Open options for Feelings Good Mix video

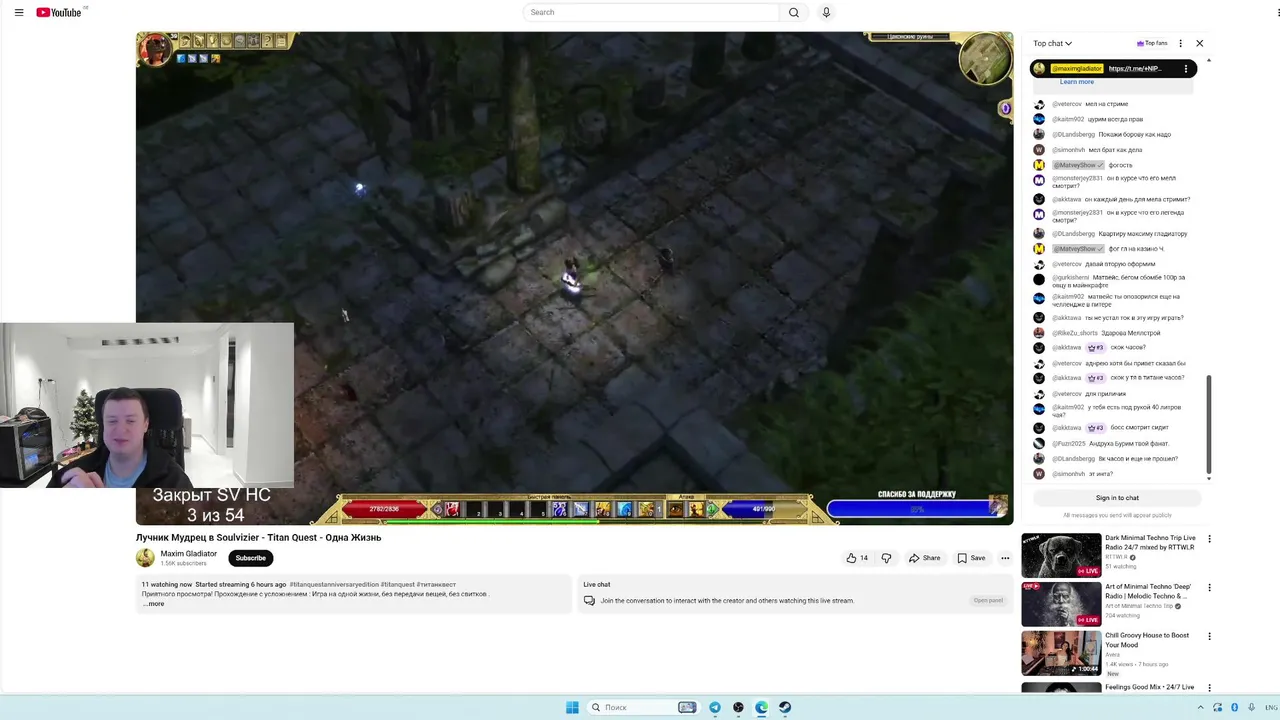point(1209,688)
